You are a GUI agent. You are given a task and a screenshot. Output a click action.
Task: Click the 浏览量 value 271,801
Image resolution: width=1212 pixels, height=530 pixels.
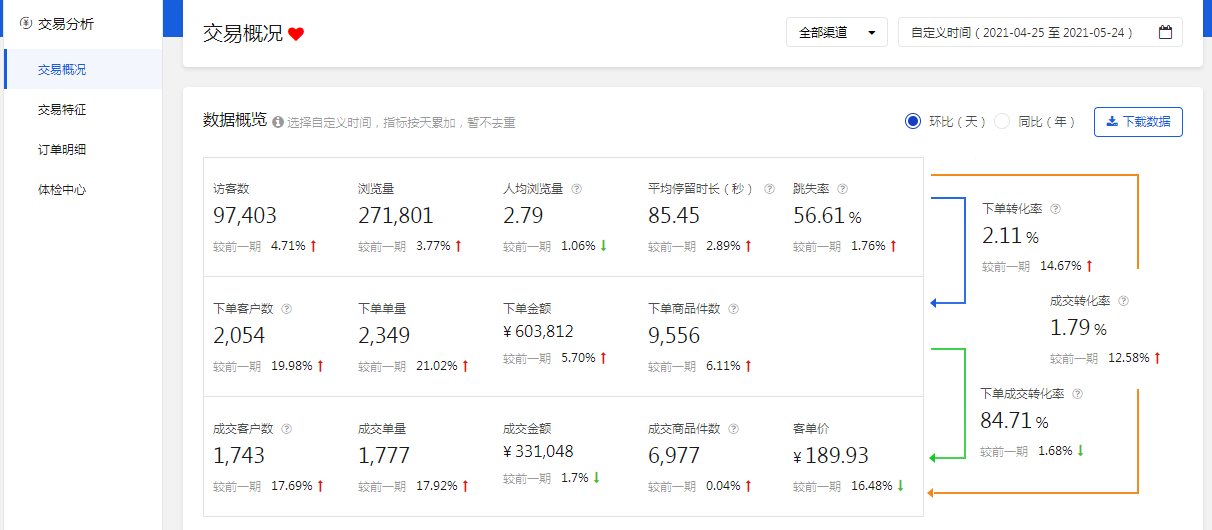pyautogui.click(x=396, y=215)
